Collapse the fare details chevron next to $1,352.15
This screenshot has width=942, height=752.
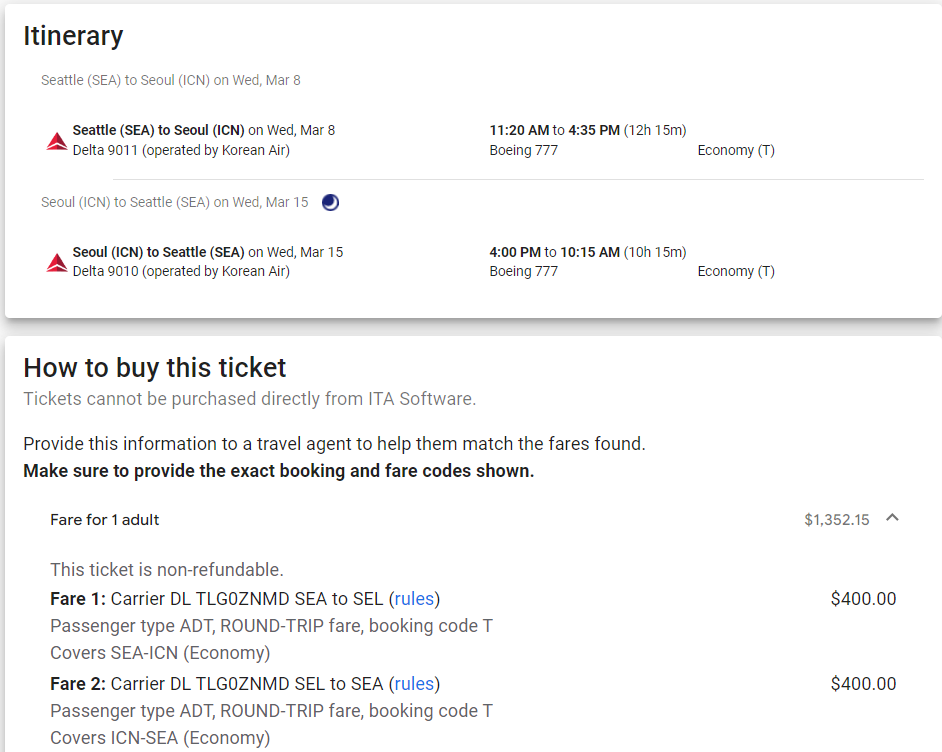(x=893, y=518)
